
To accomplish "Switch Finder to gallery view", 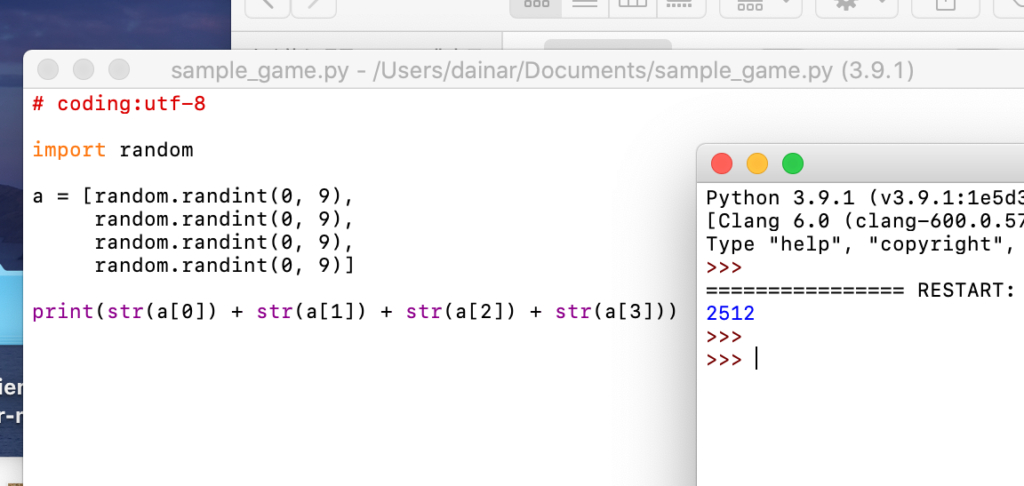I will (x=678, y=5).
